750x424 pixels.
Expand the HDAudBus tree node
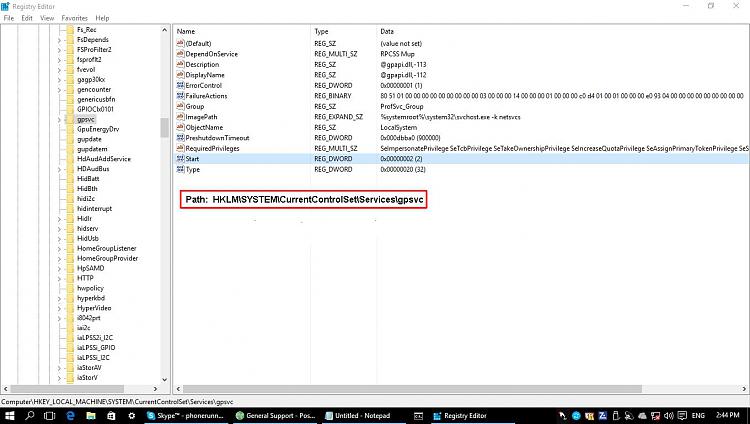[x=59, y=169]
